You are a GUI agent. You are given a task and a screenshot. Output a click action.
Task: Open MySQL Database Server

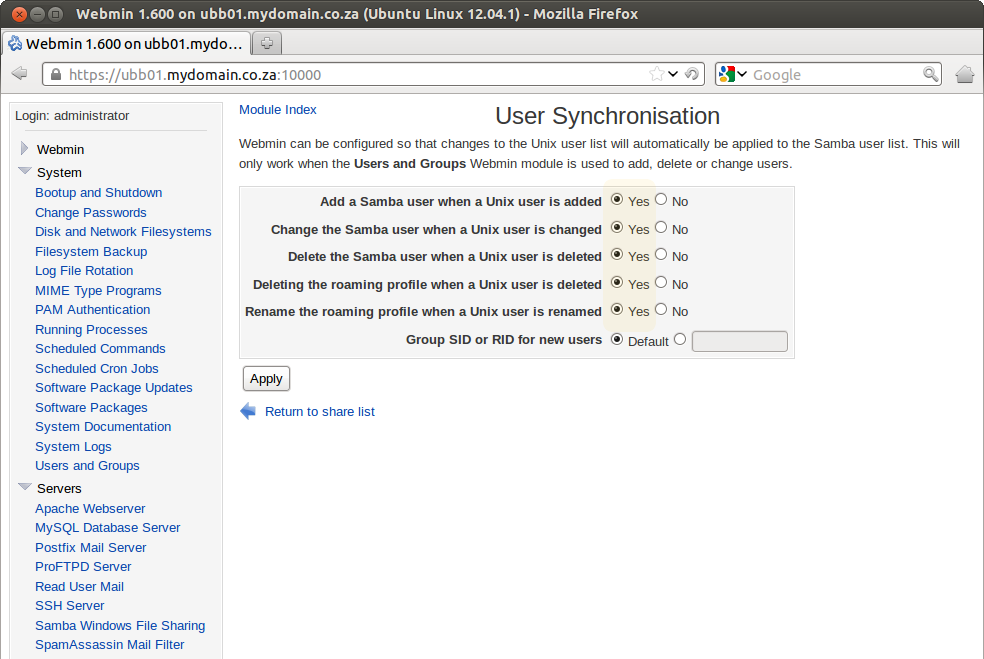107,527
